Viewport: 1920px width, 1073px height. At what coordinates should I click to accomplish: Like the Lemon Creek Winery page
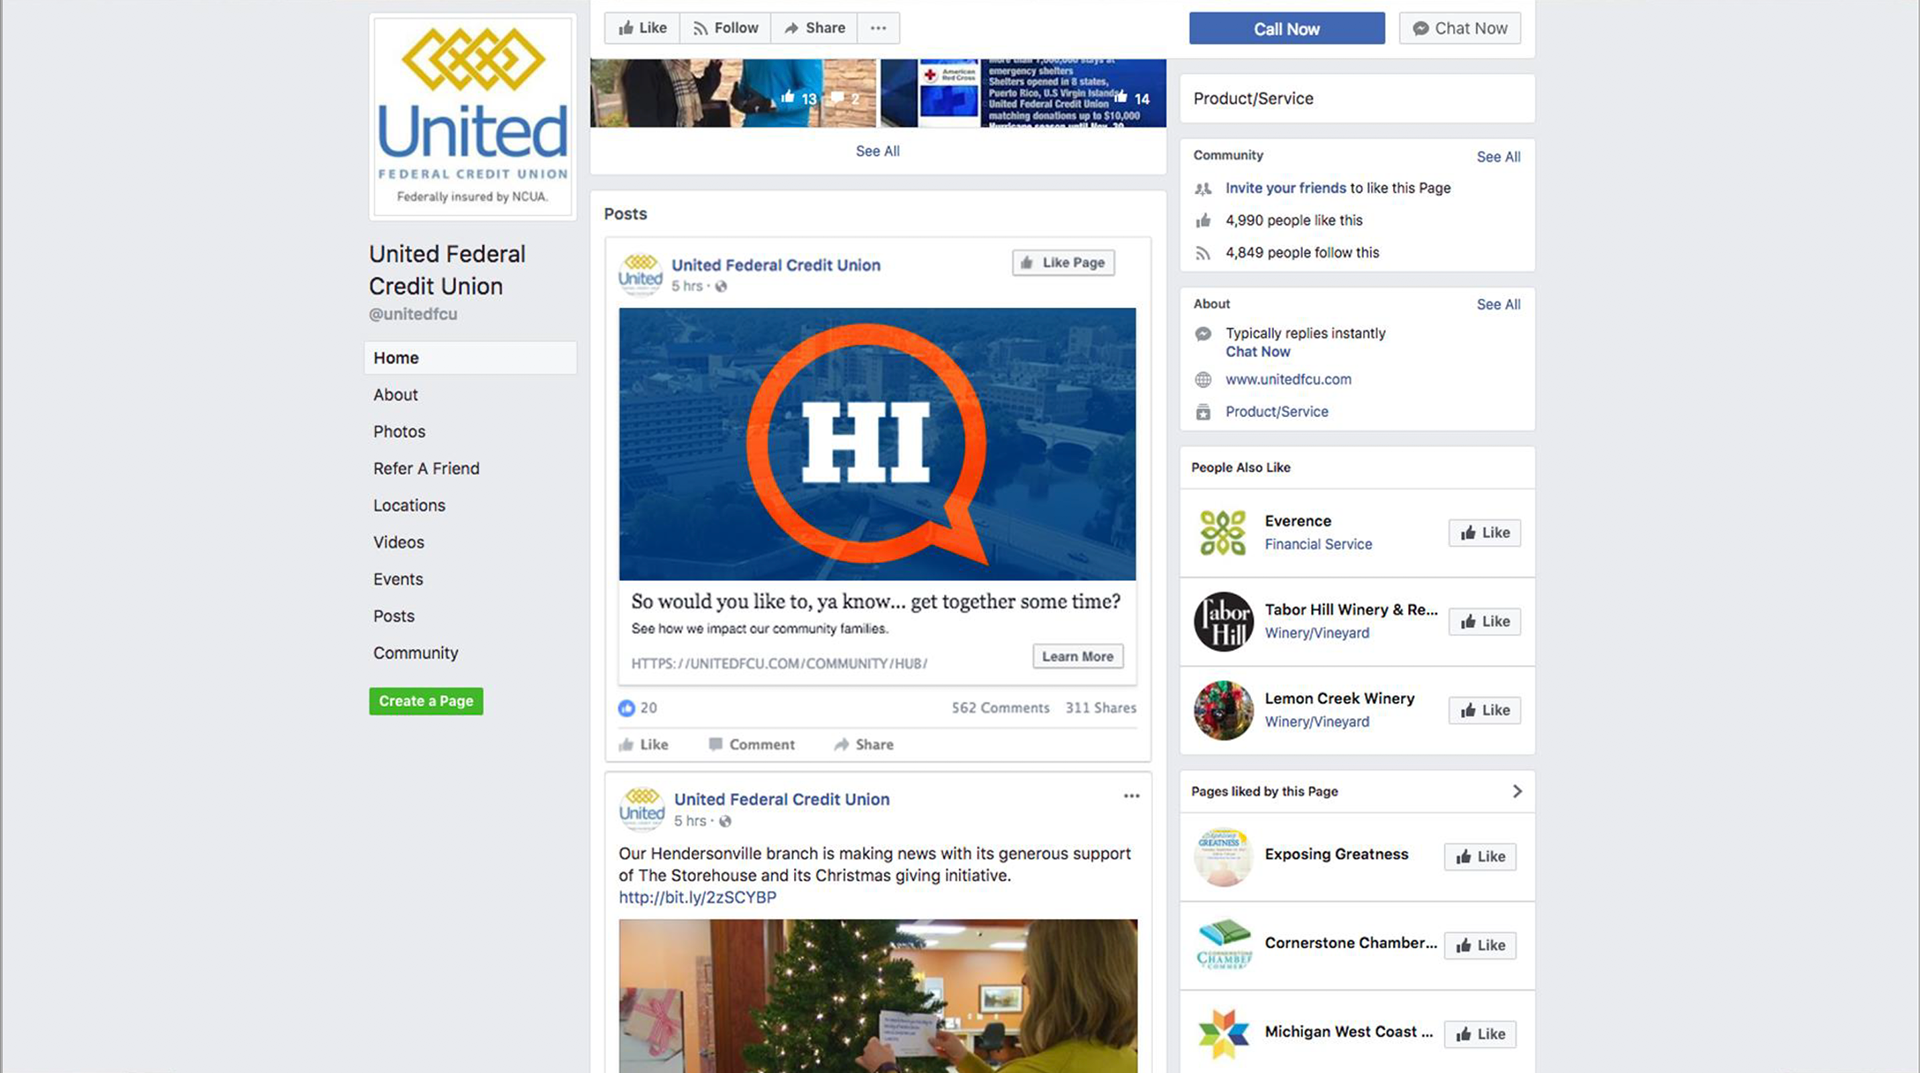[x=1484, y=710]
